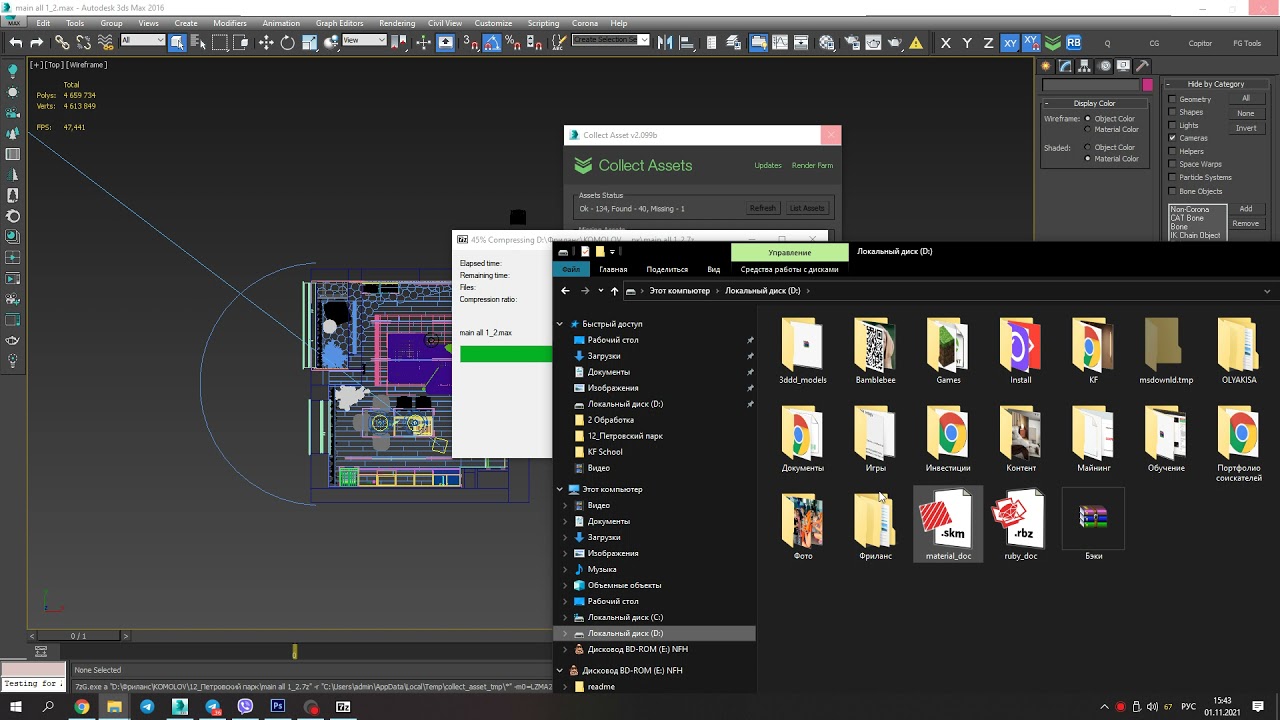Collapse Быстрый доступ in Explorer sidebar
Viewport: 1280px width, 720px height.
tap(560, 324)
